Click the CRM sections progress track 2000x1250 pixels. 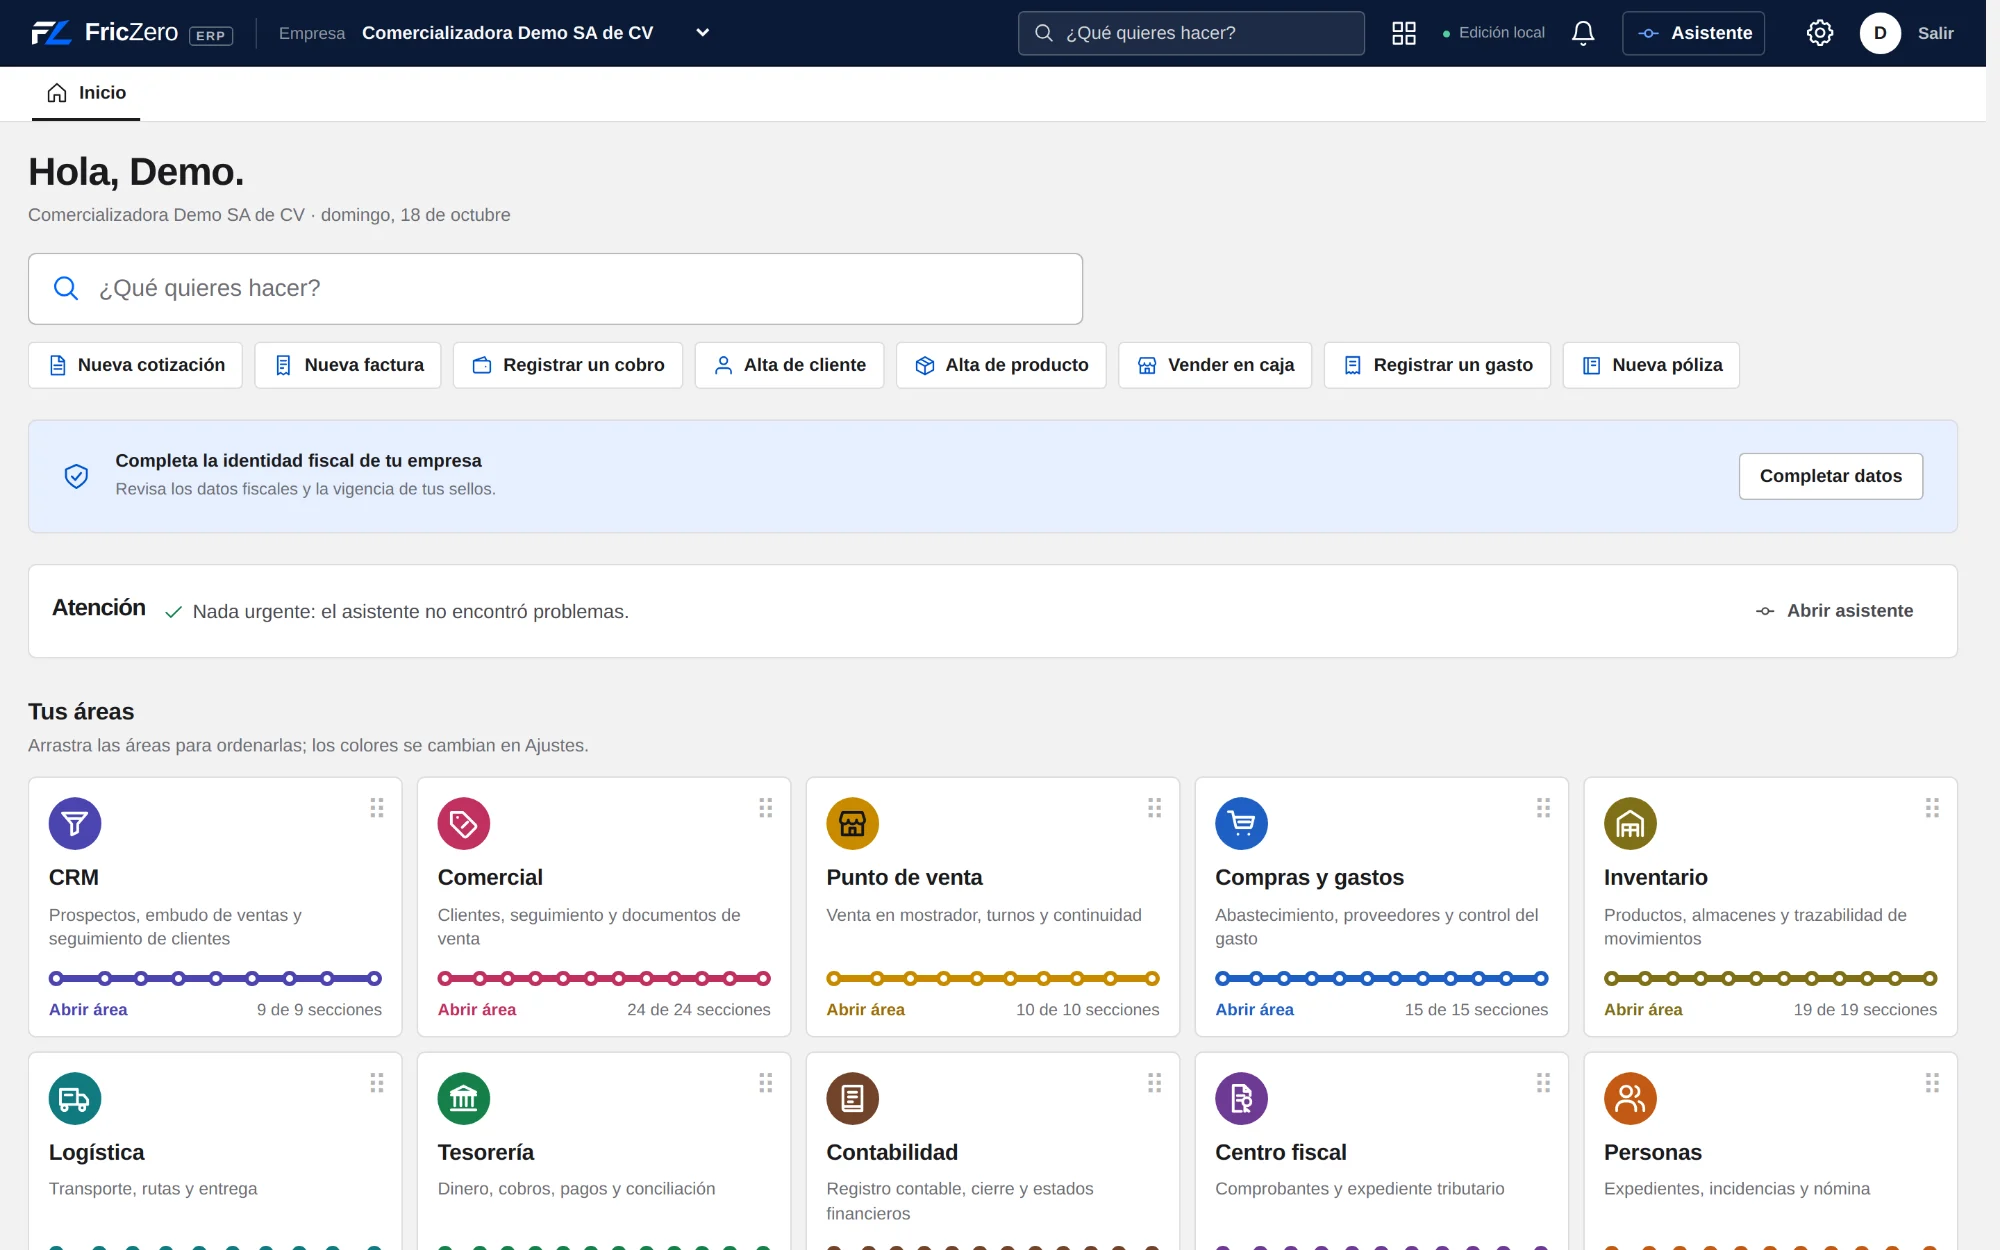(215, 979)
